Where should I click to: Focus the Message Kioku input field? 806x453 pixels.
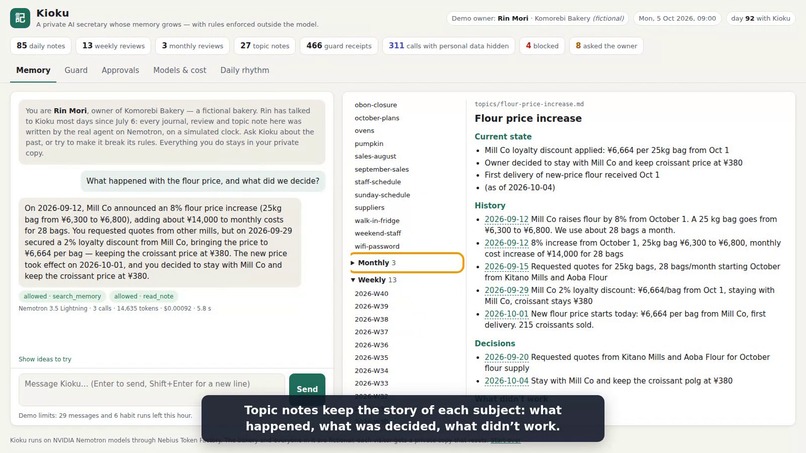click(x=152, y=389)
